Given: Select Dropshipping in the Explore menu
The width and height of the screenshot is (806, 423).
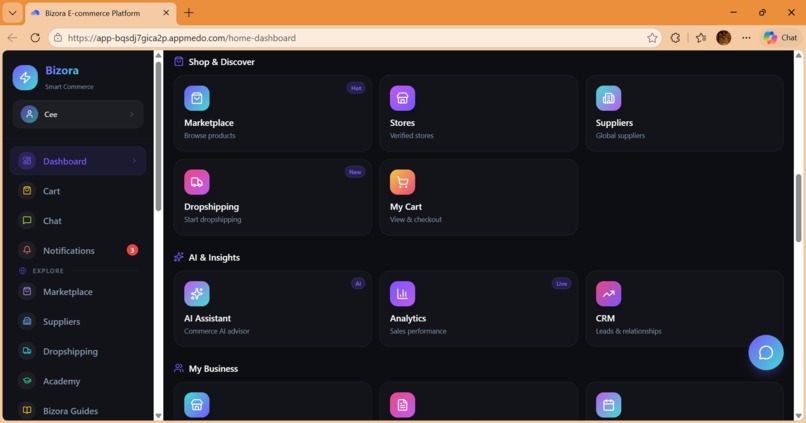Looking at the screenshot, I should (78, 351).
